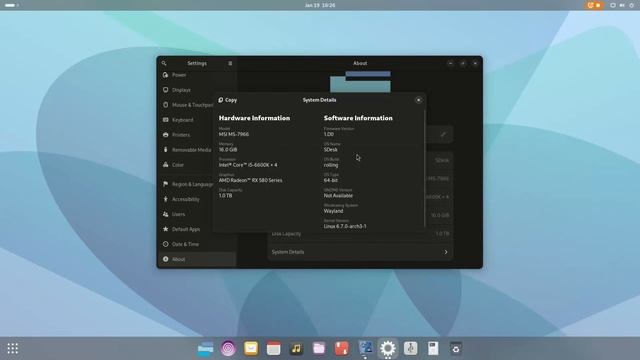This screenshot has height=360, width=640.
Task: Click the edit pencil icon for device name
Action: (x=443, y=135)
